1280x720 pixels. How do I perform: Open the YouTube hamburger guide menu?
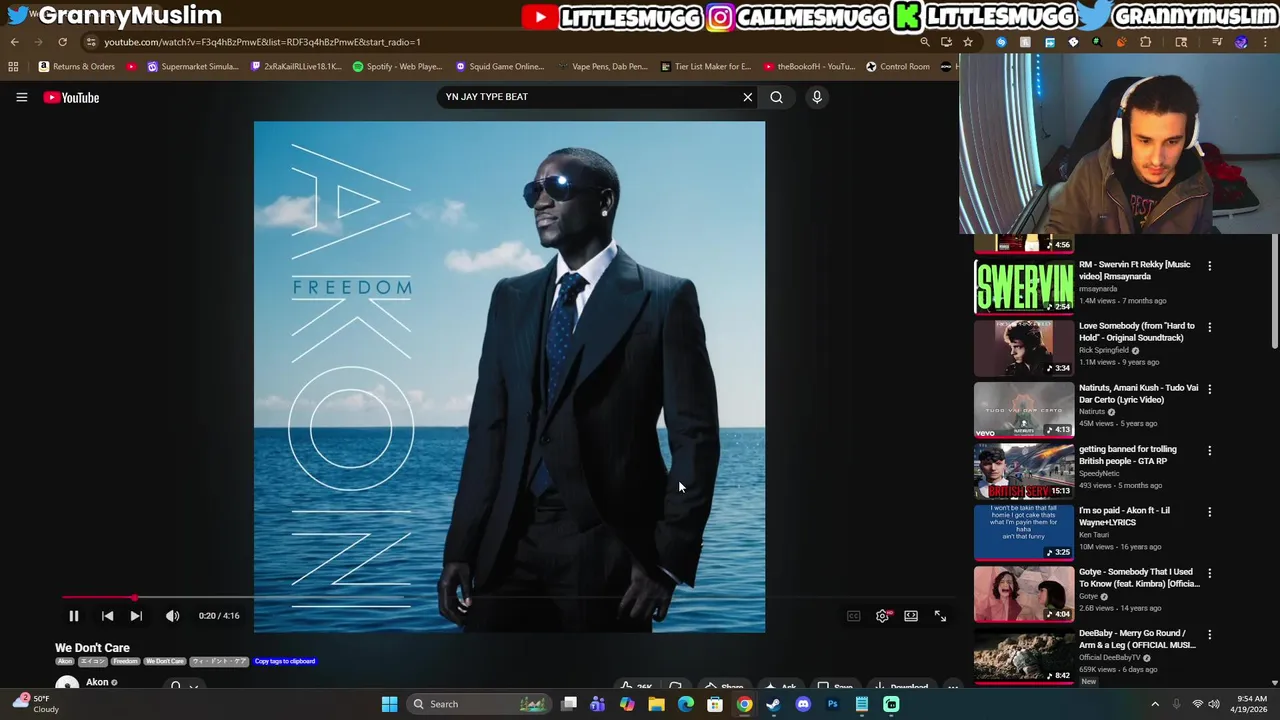[x=21, y=97]
